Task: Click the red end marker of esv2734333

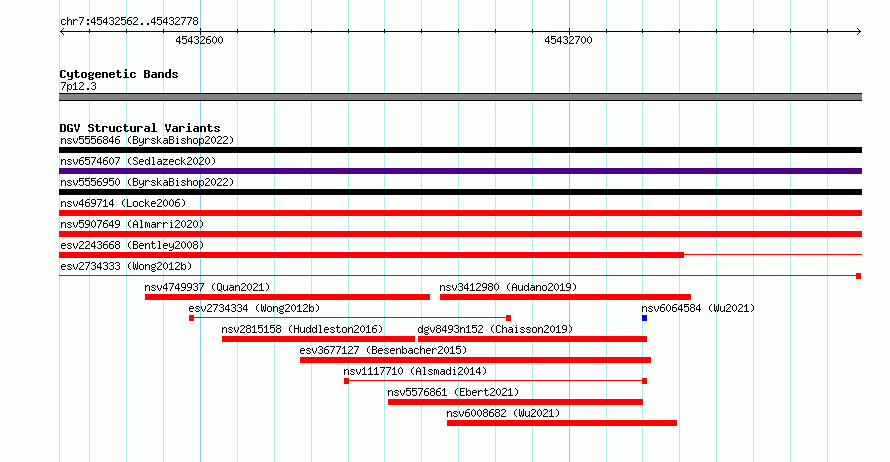Action: pos(859,276)
